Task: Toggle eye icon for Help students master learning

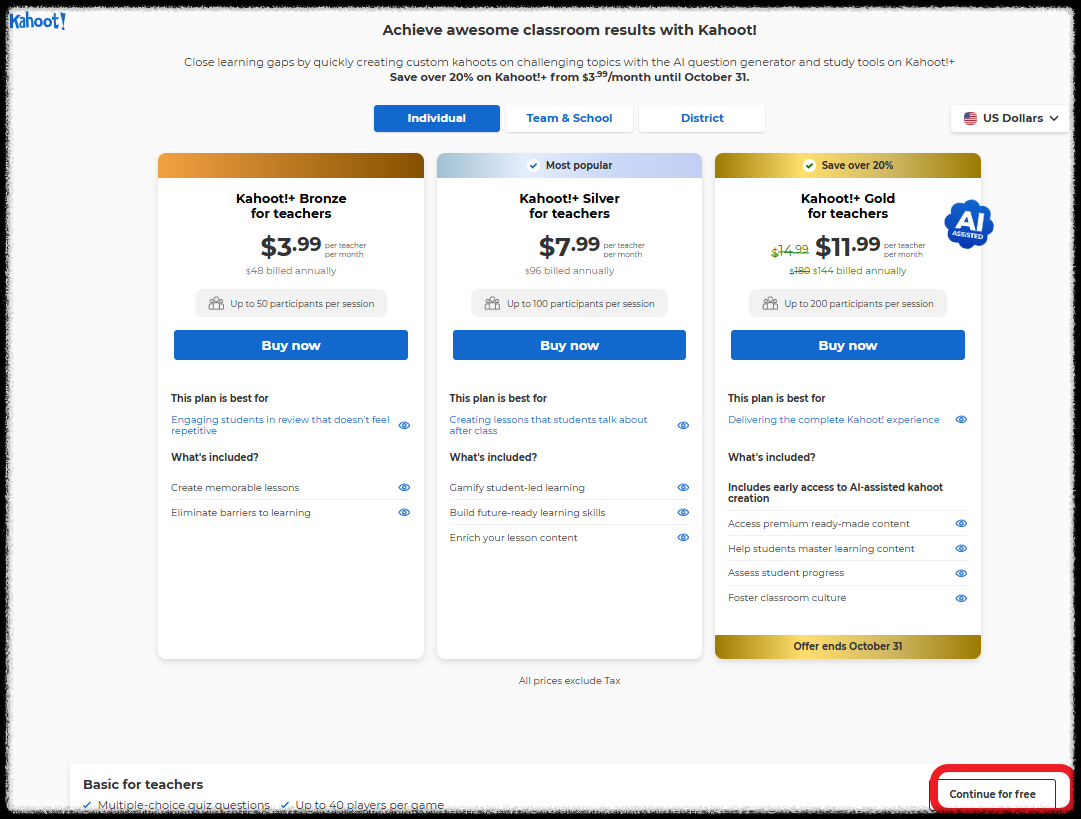Action: (961, 548)
